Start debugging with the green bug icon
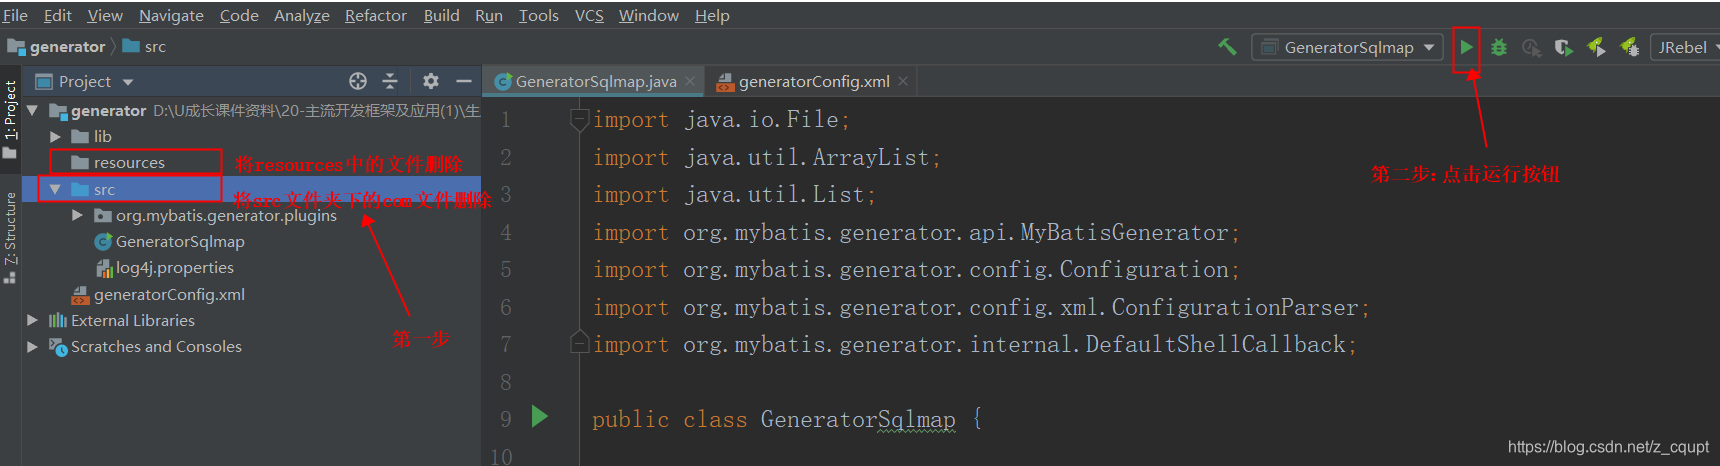Image resolution: width=1720 pixels, height=466 pixels. point(1499,47)
